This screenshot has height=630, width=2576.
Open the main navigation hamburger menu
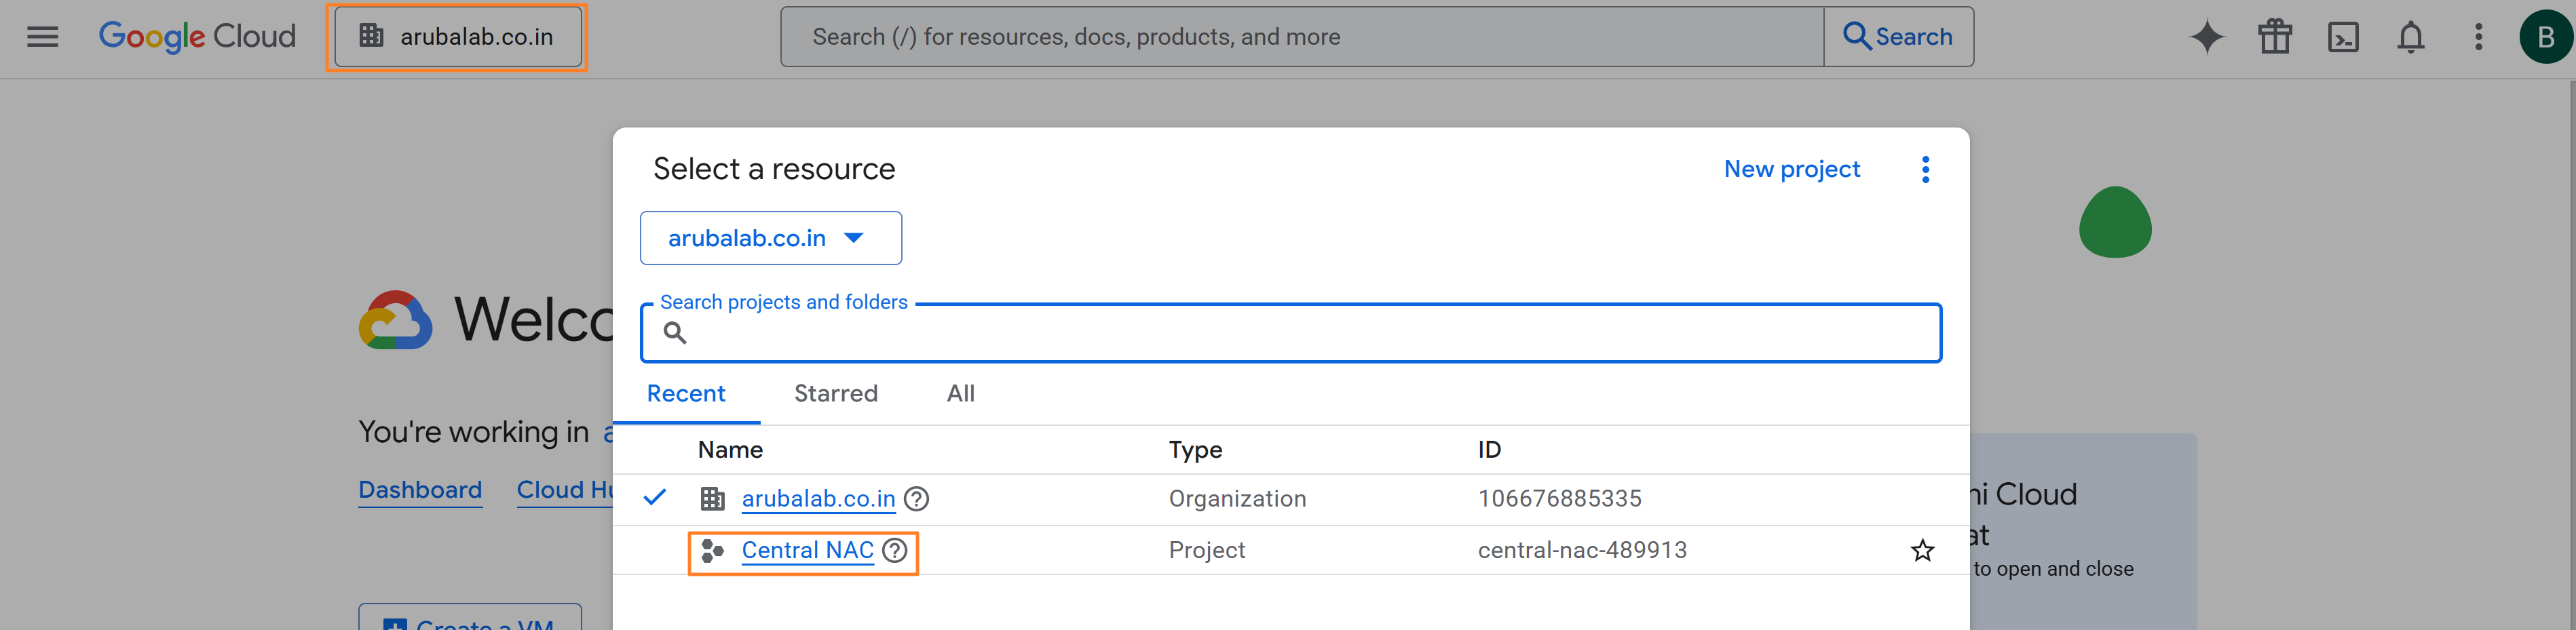(42, 37)
